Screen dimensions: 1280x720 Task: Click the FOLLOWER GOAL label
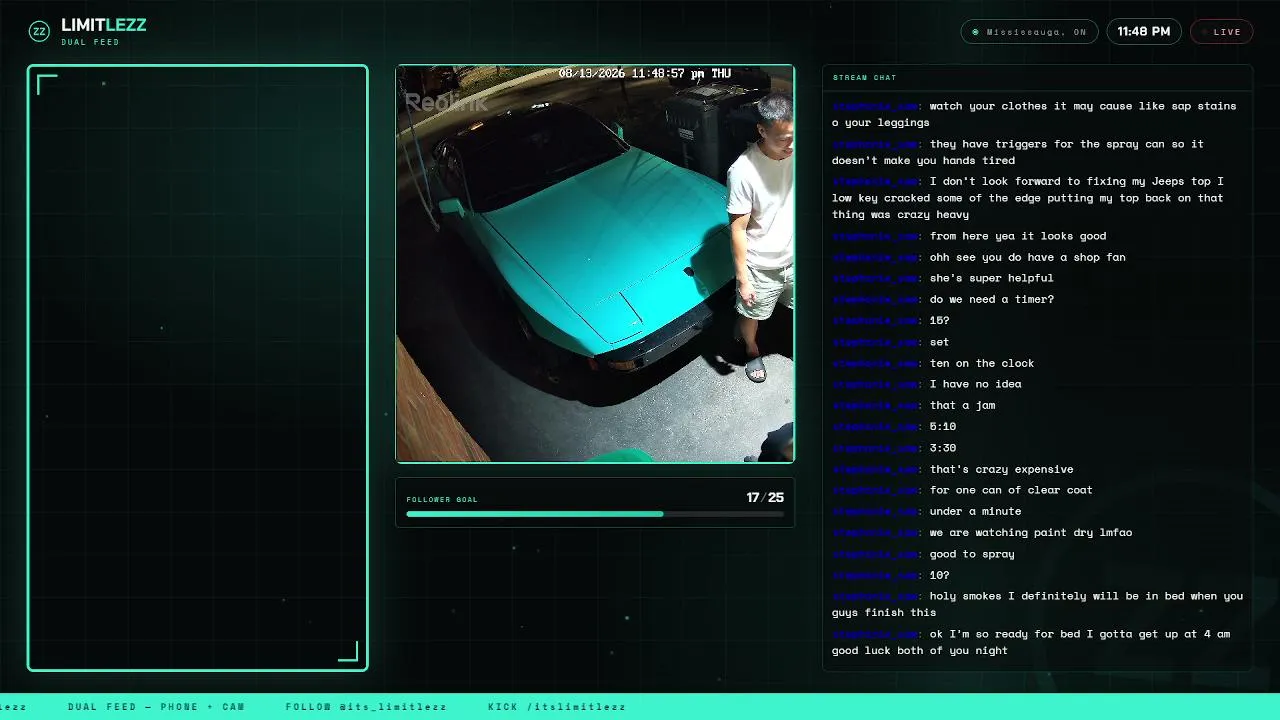coord(442,499)
